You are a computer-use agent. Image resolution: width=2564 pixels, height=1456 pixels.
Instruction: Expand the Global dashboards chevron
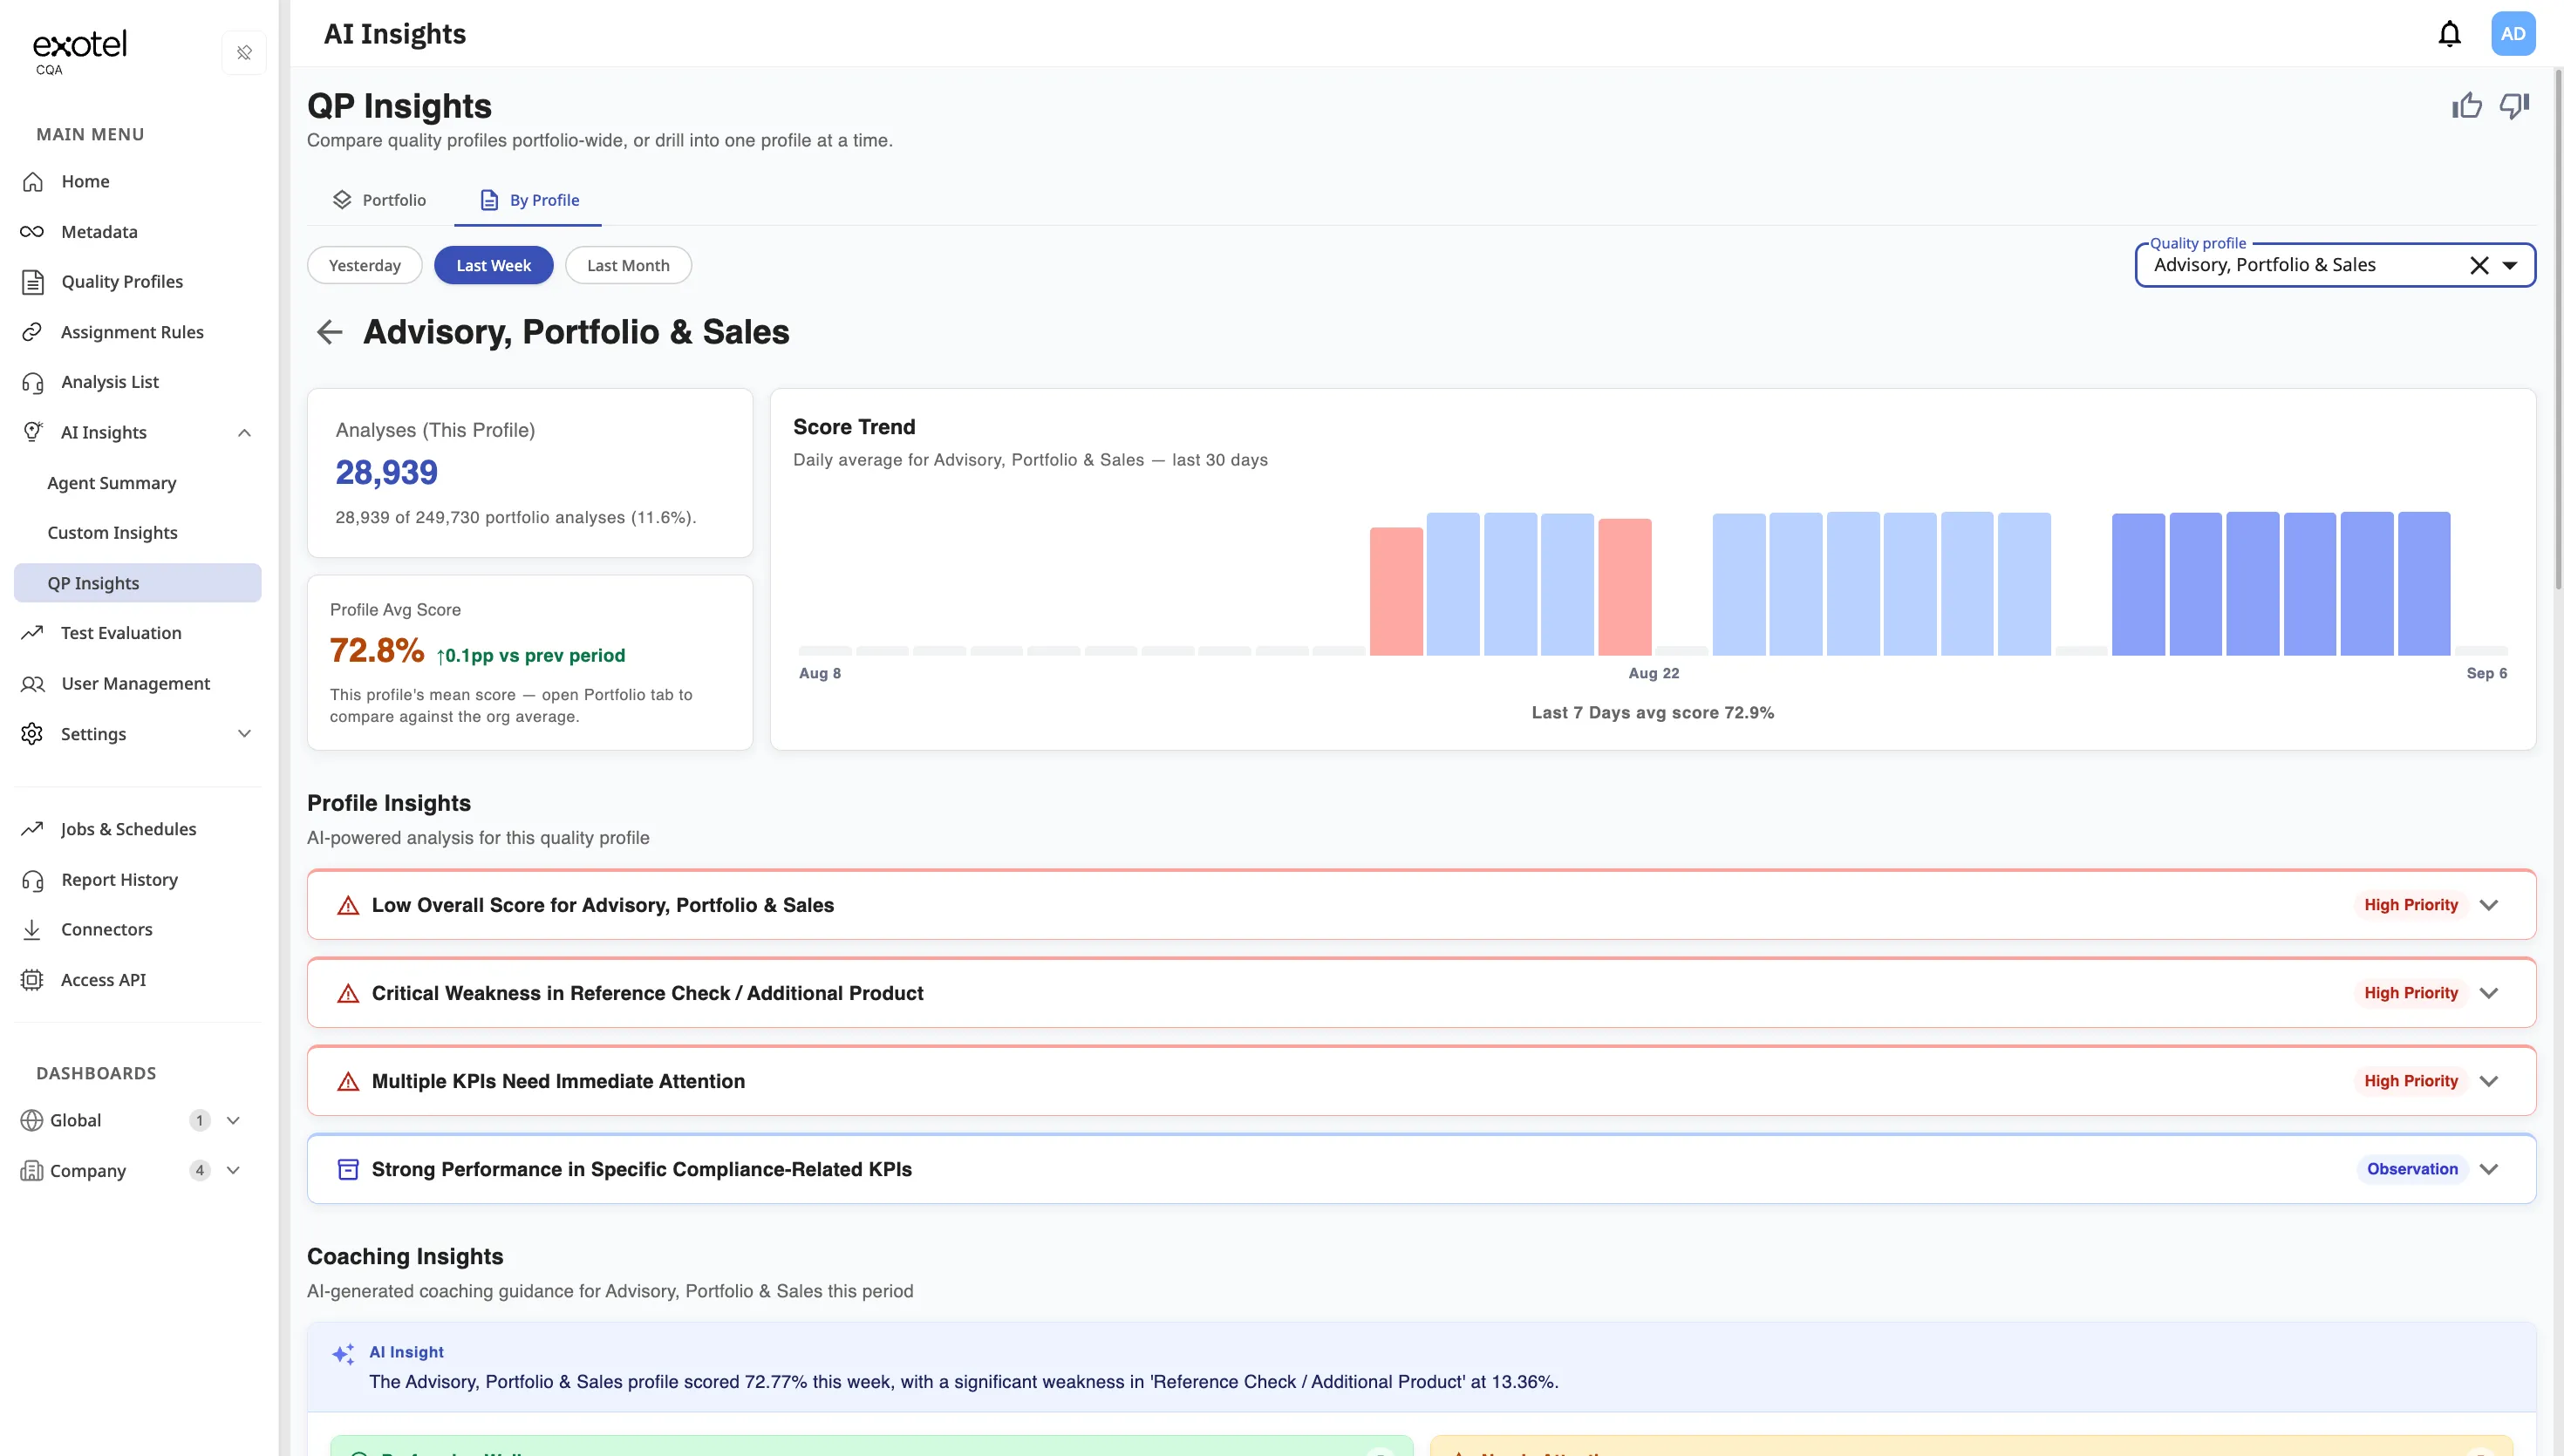coord(233,1120)
